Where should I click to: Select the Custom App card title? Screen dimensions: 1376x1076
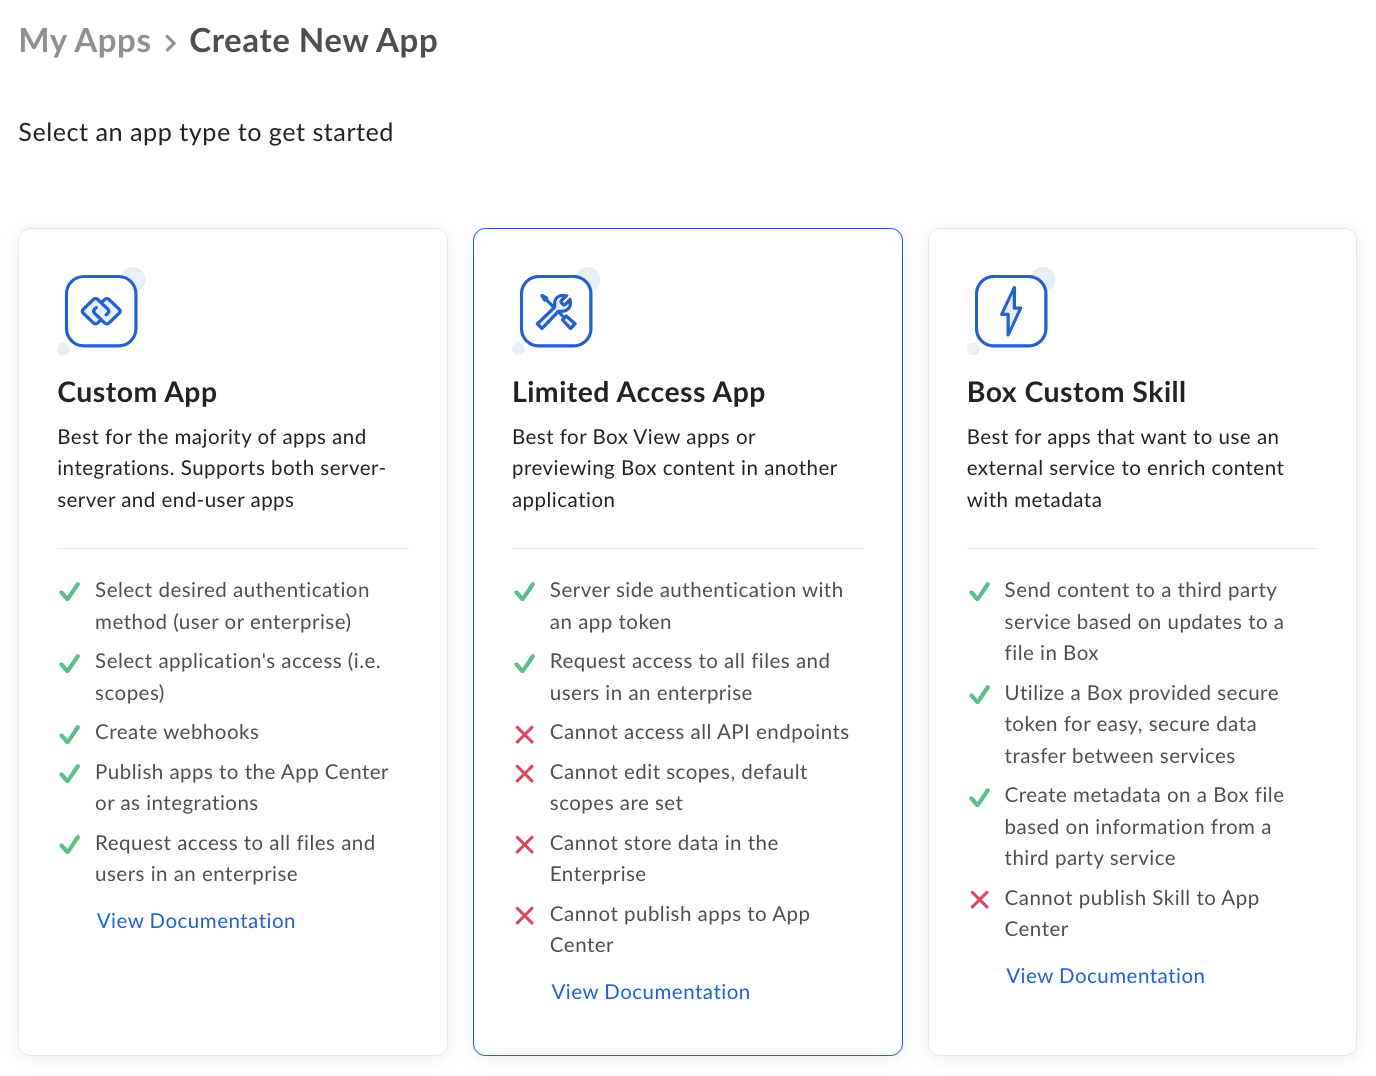[137, 392]
